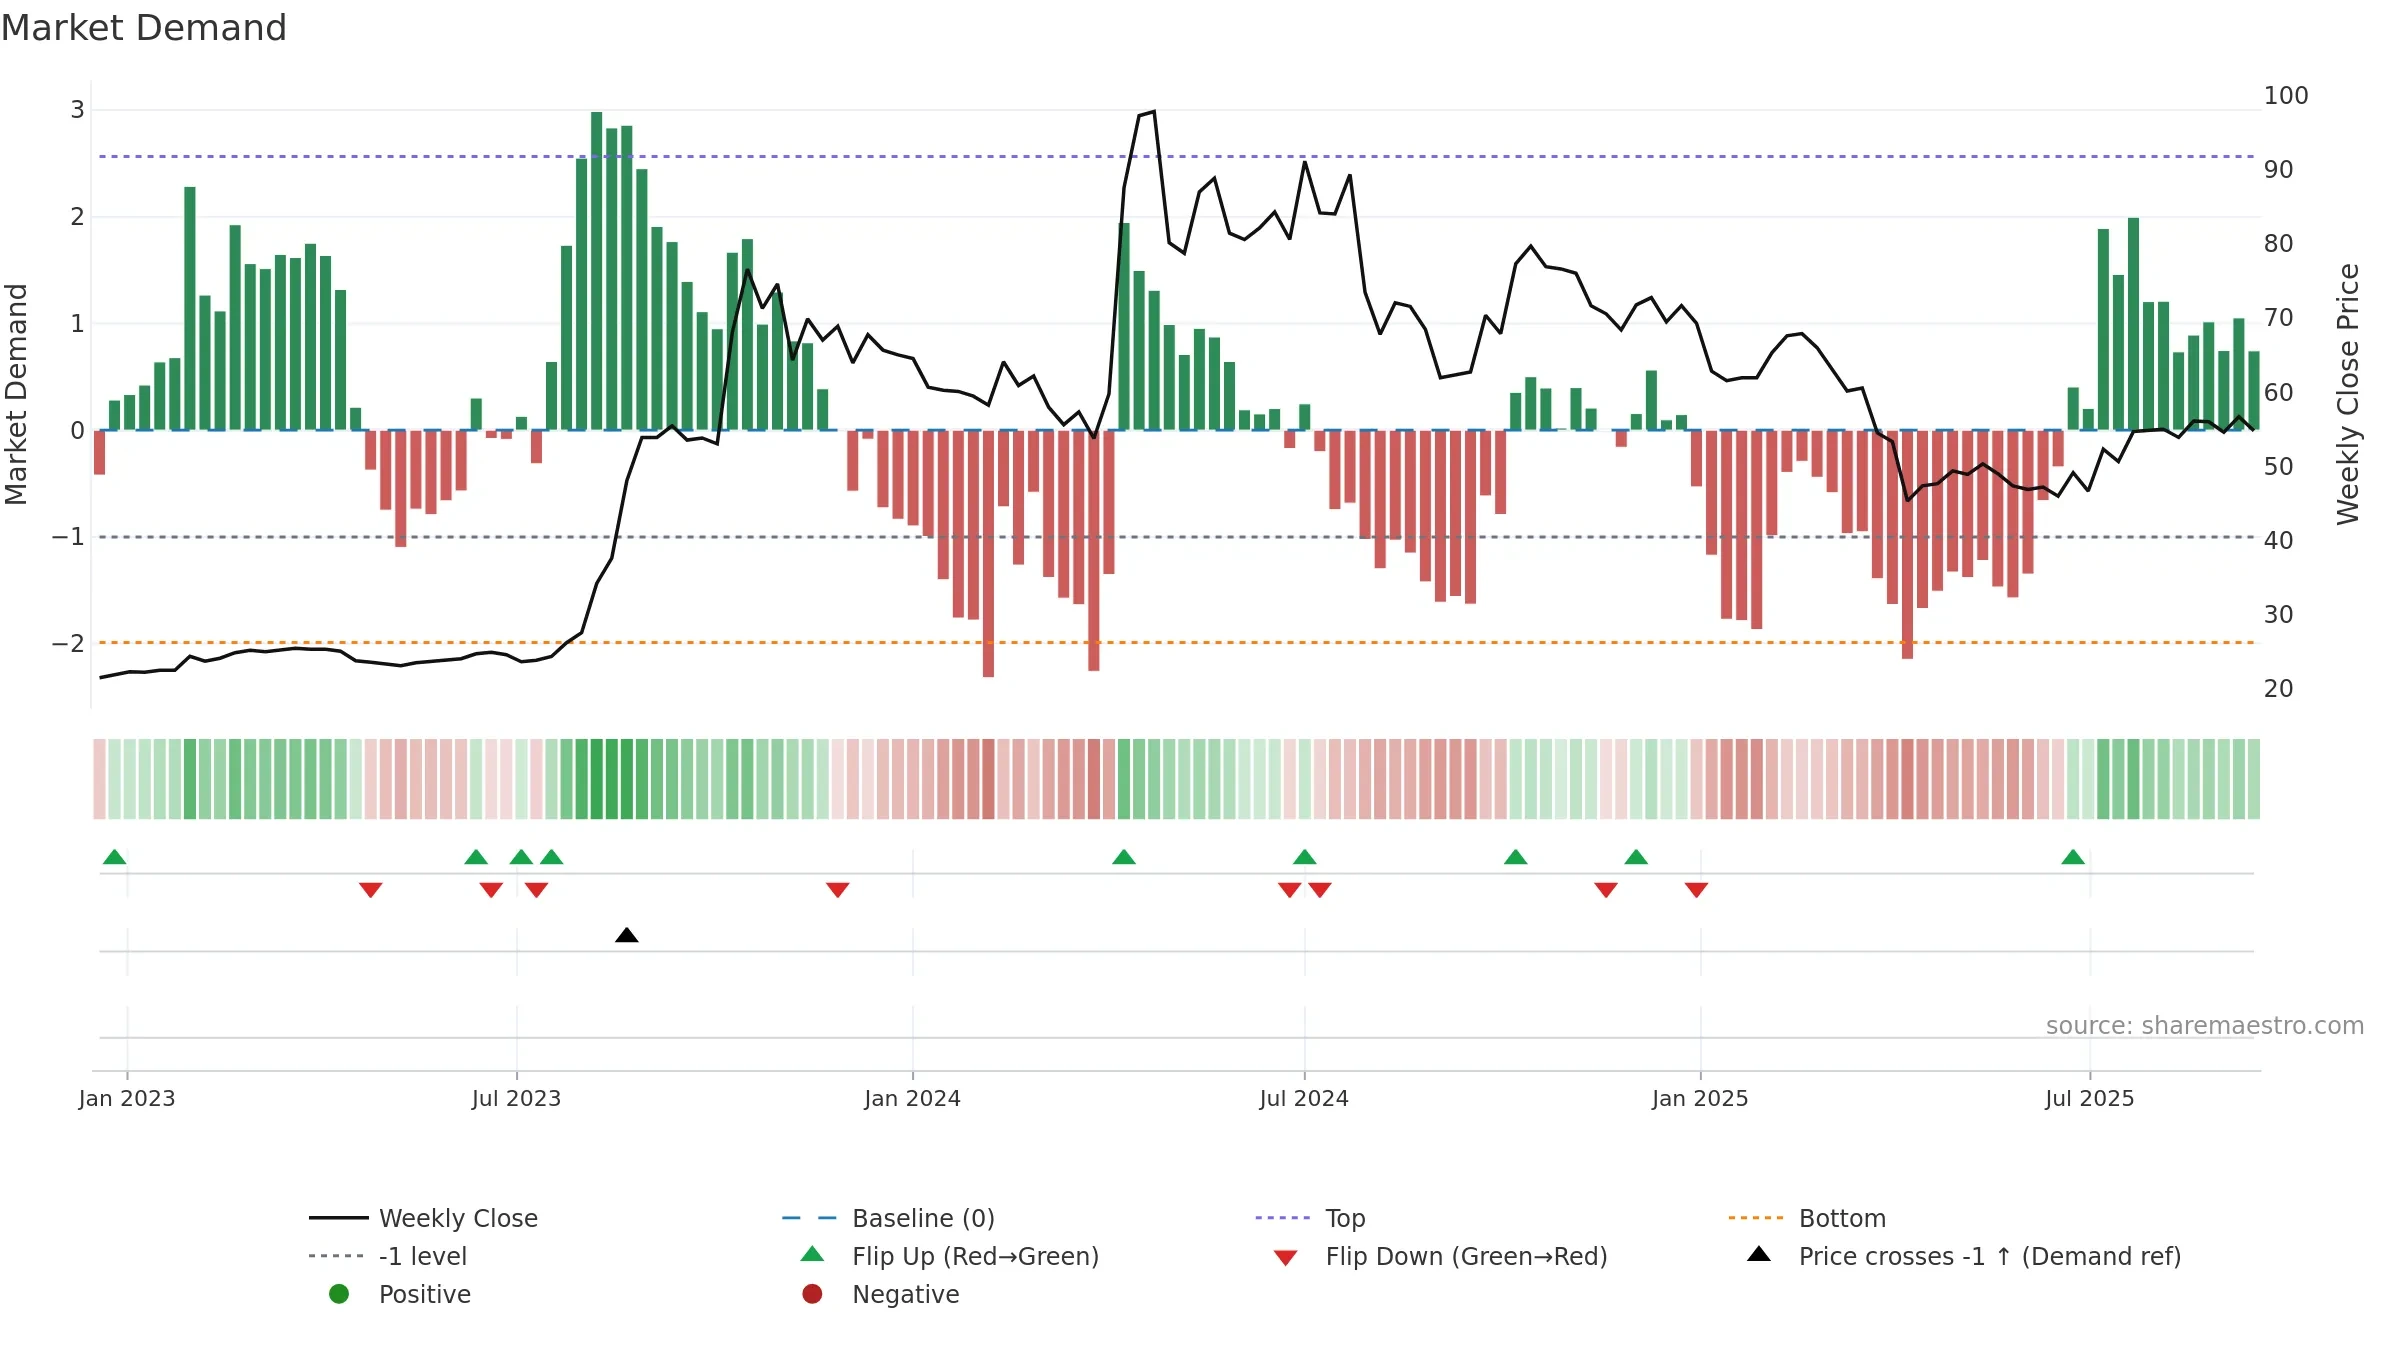
Task: Click the red flip-down marker before Jan 2024
Action: [x=838, y=890]
